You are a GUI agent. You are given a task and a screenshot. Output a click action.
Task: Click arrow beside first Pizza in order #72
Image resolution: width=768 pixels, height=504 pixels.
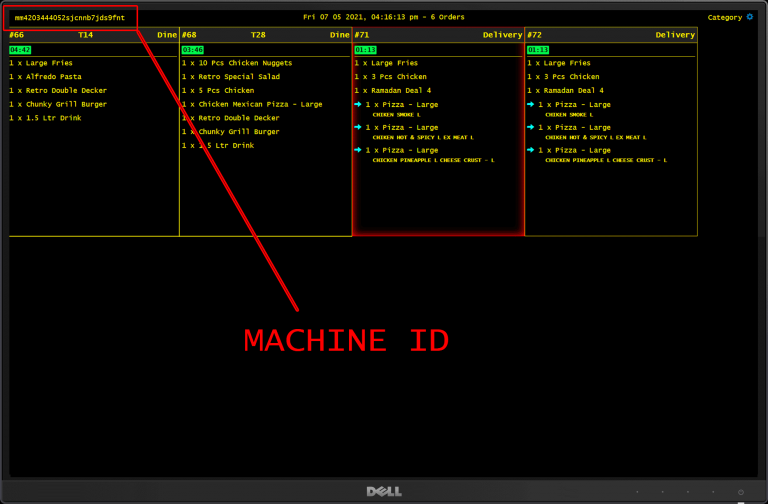532,104
